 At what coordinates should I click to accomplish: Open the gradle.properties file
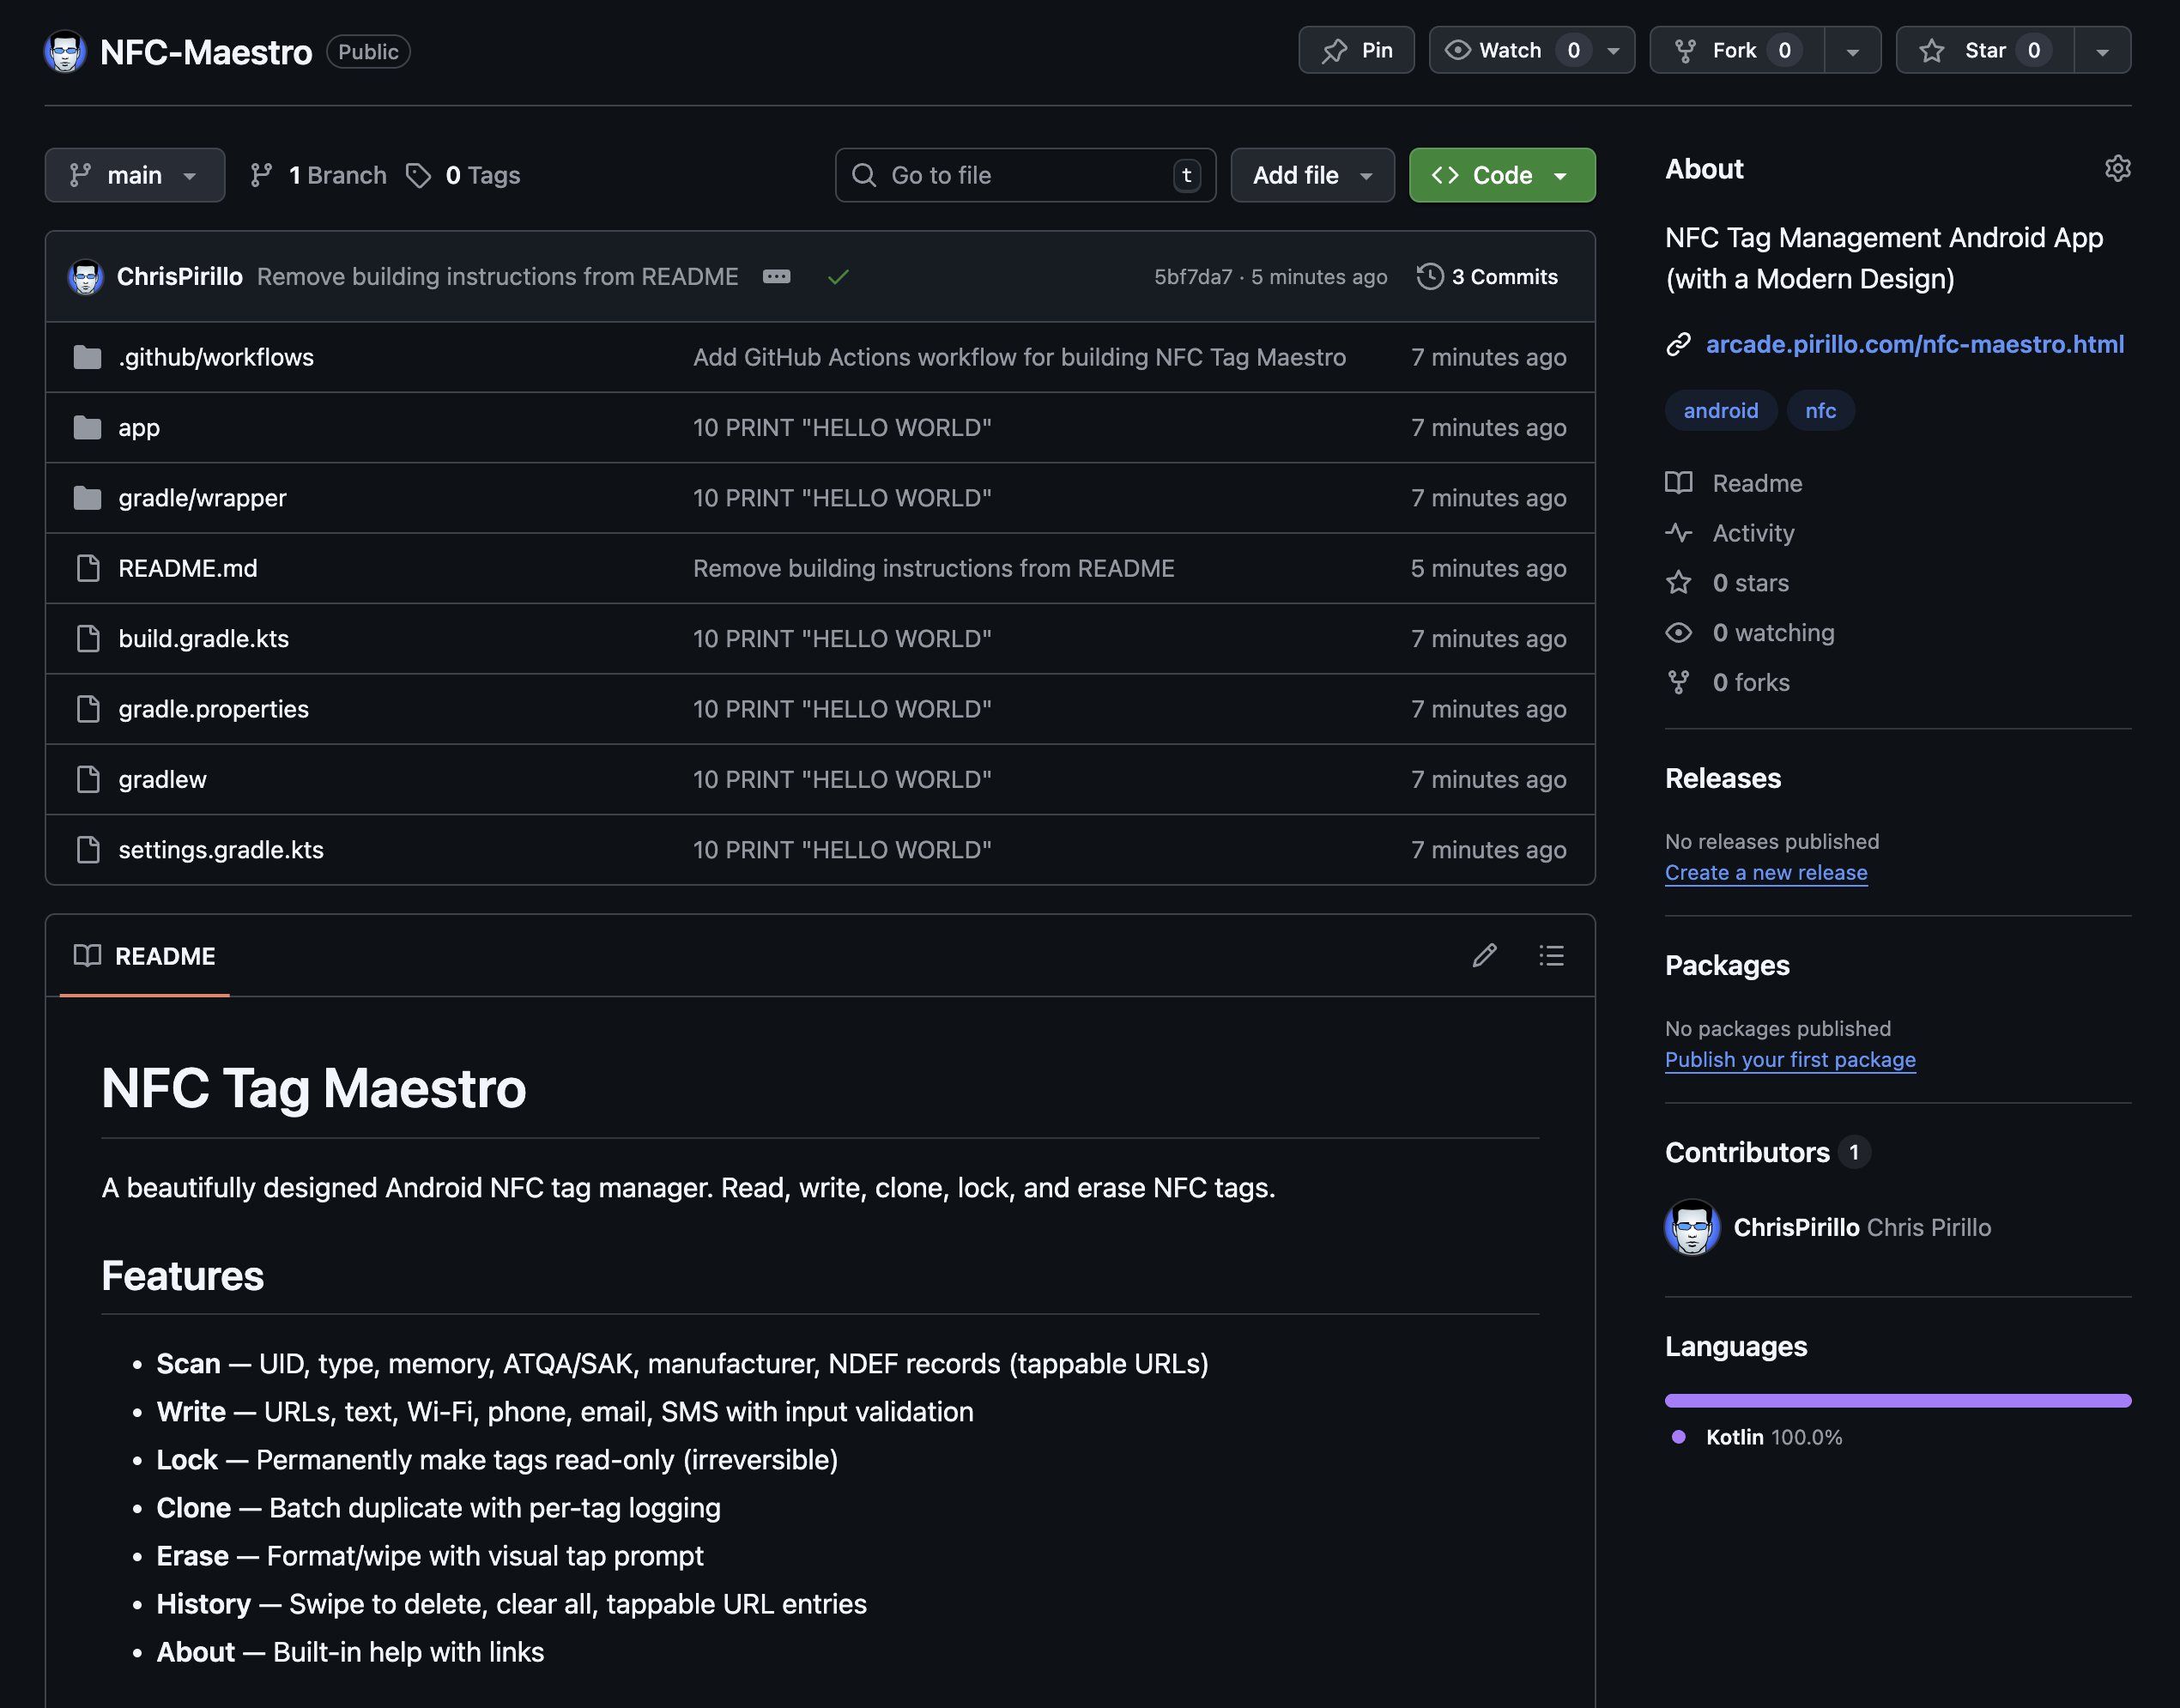(213, 708)
